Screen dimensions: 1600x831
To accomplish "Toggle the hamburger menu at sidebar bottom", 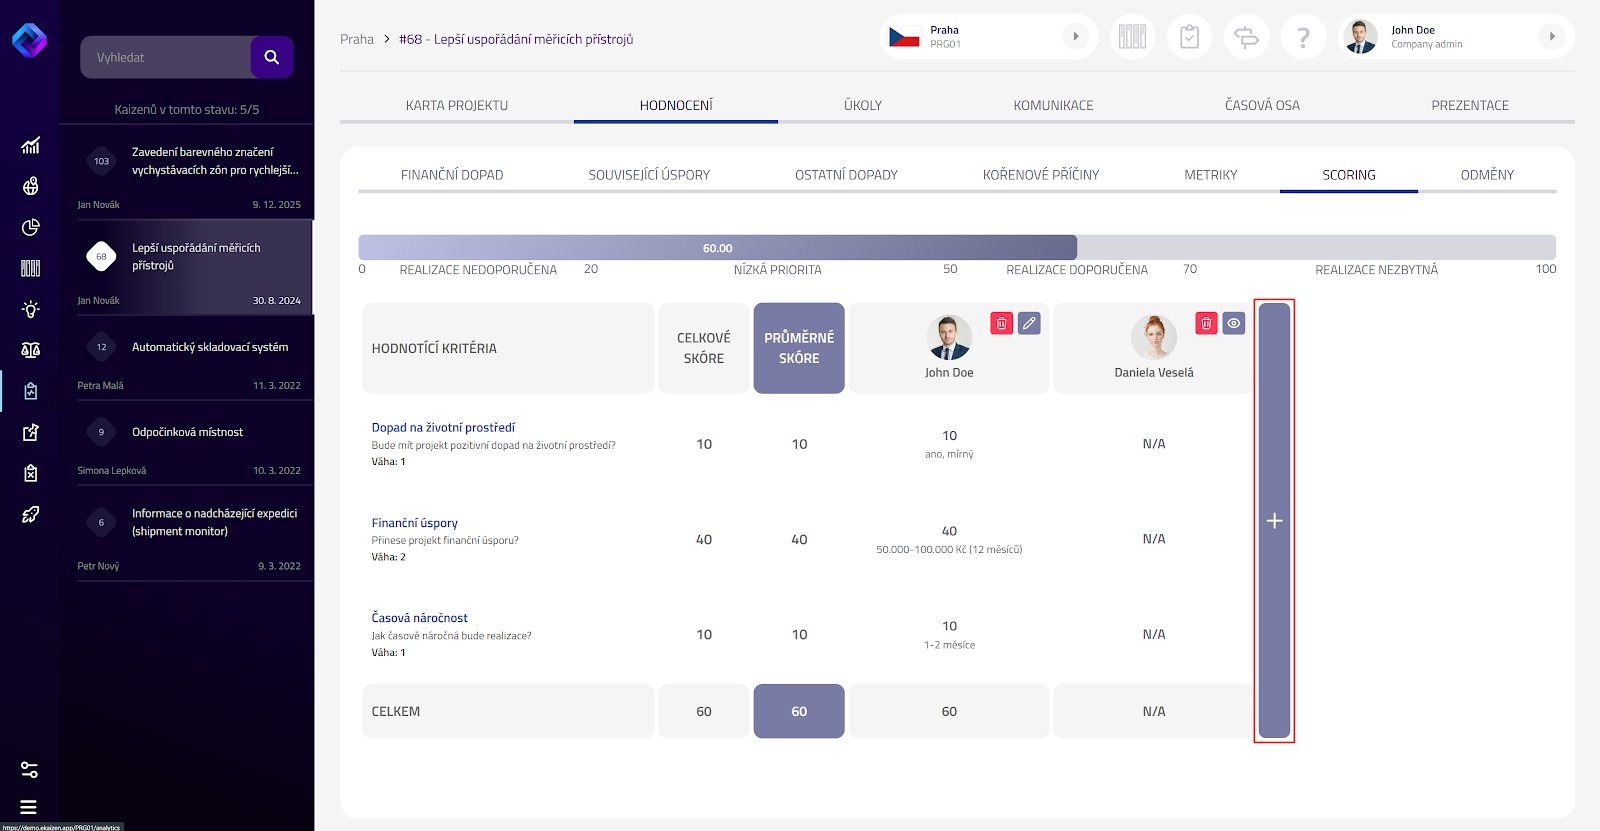I will [x=29, y=807].
